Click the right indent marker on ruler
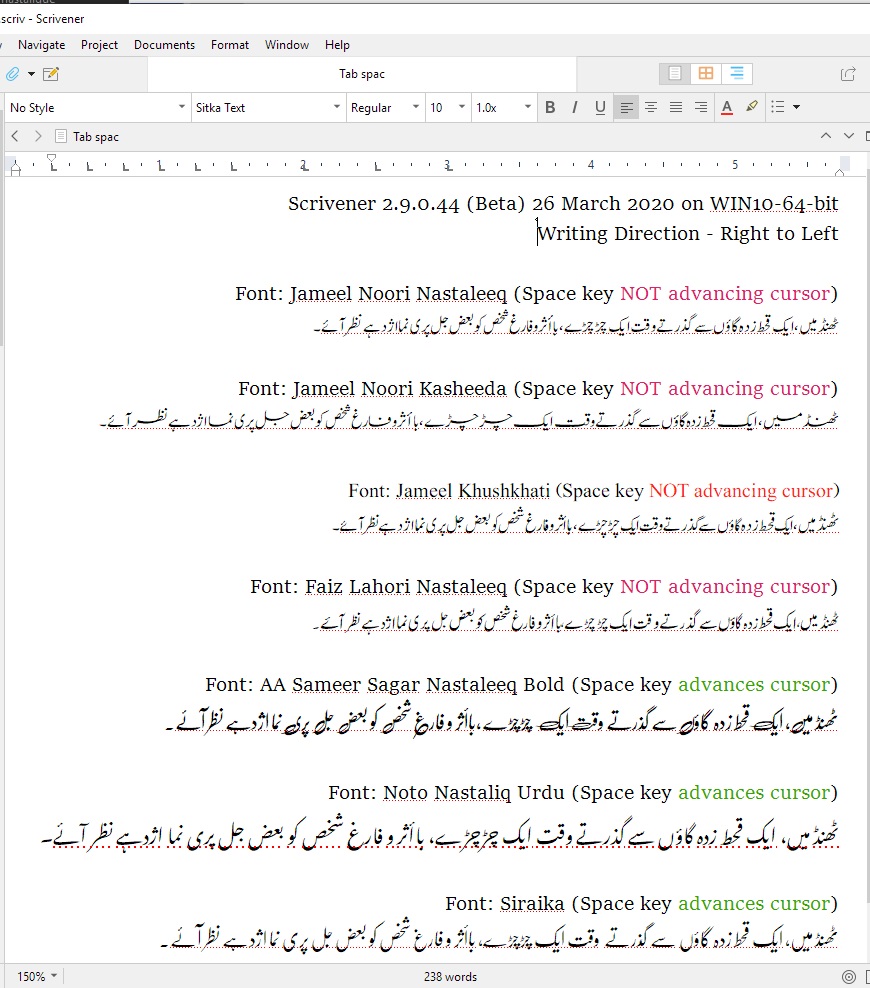Screen dimensions: 870x988 [839, 171]
